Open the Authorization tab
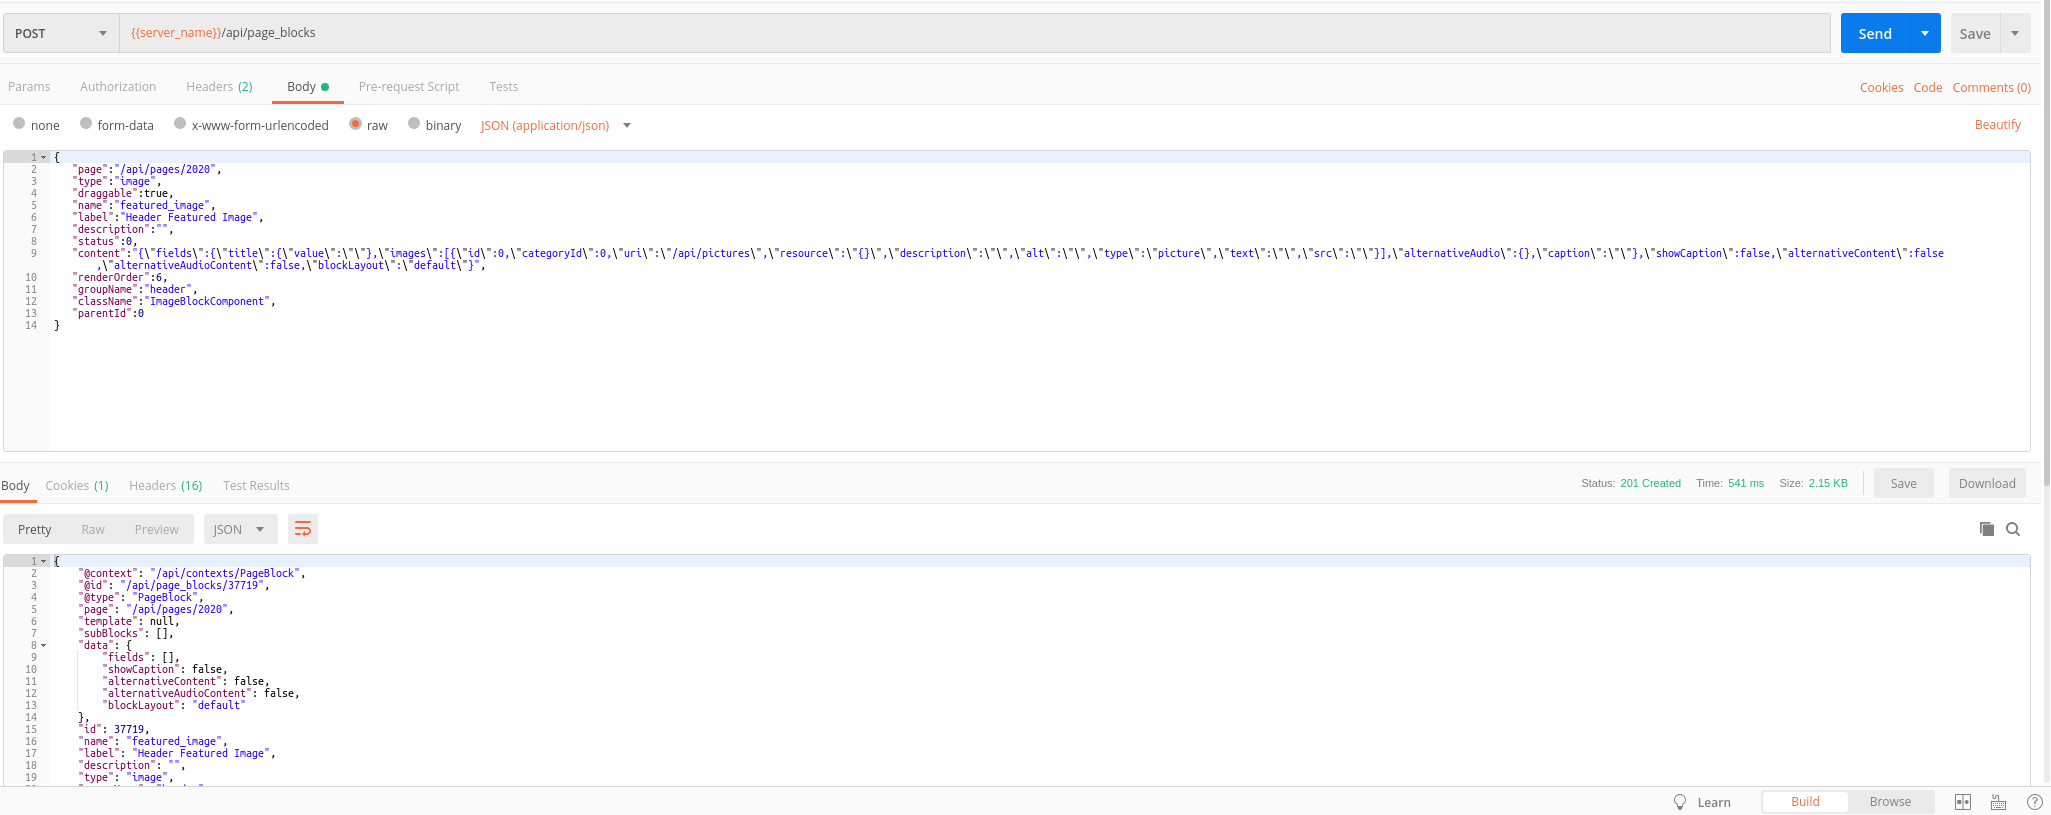This screenshot has height=815, width=2051. 118,87
